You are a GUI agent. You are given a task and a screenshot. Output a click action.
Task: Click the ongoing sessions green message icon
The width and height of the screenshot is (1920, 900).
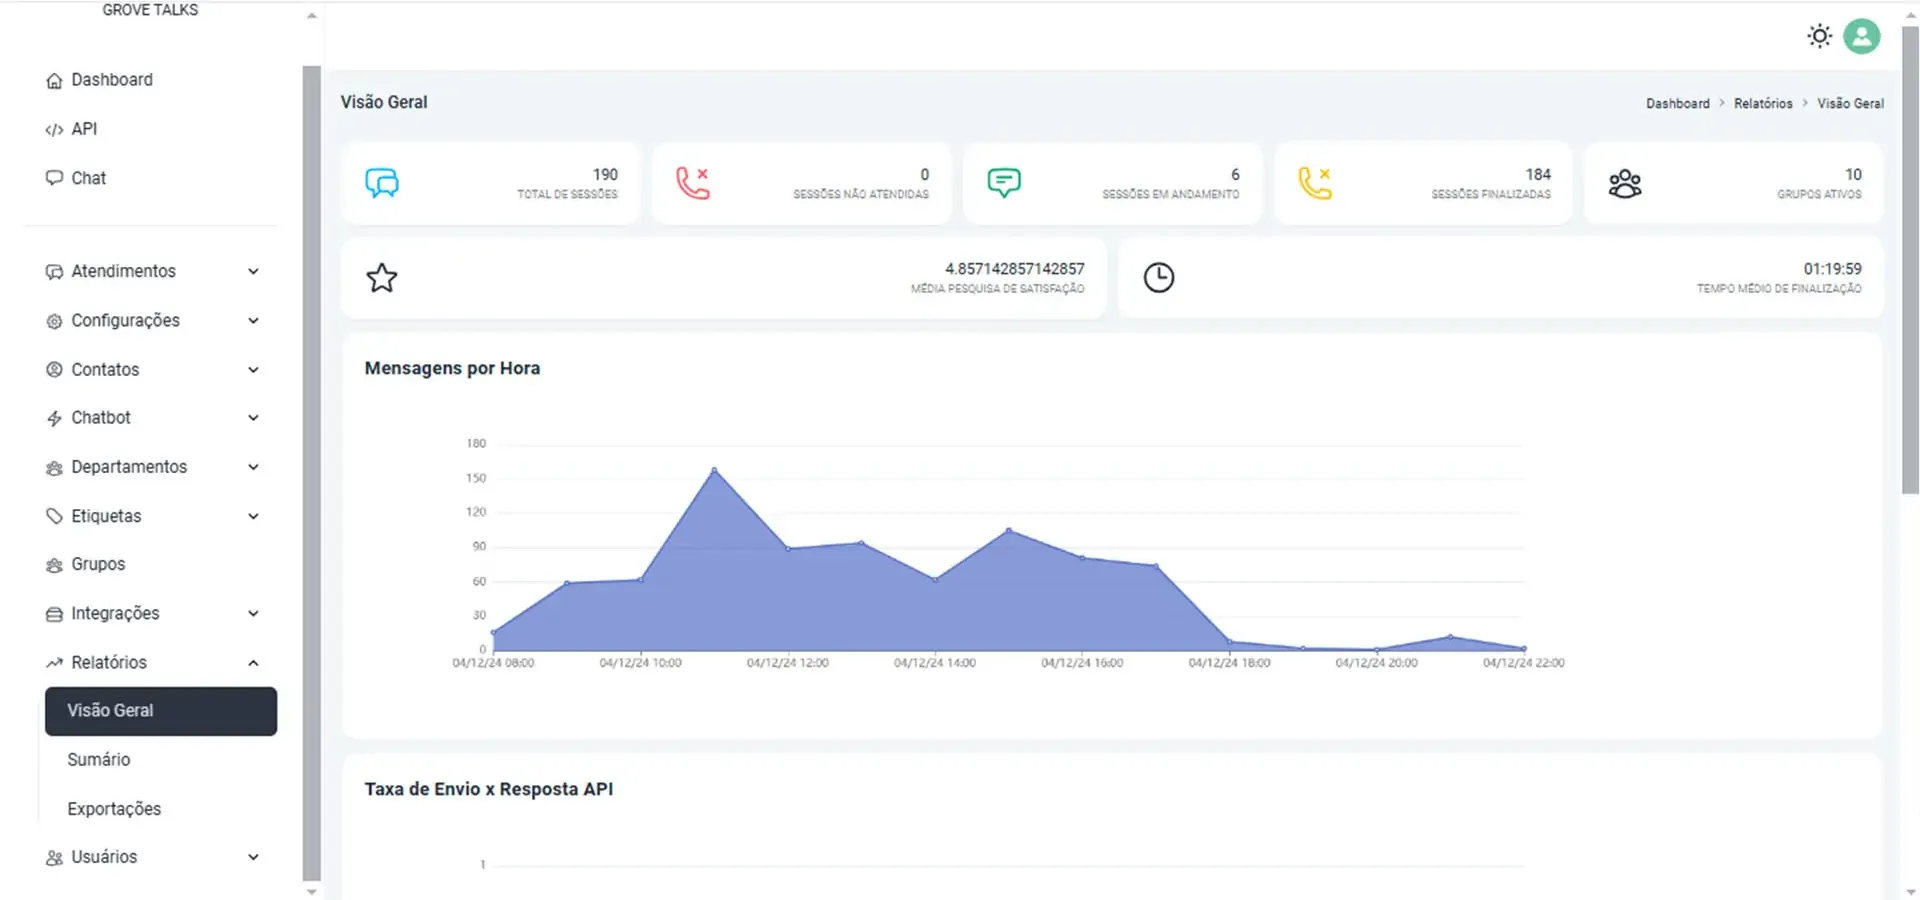coord(1003,183)
